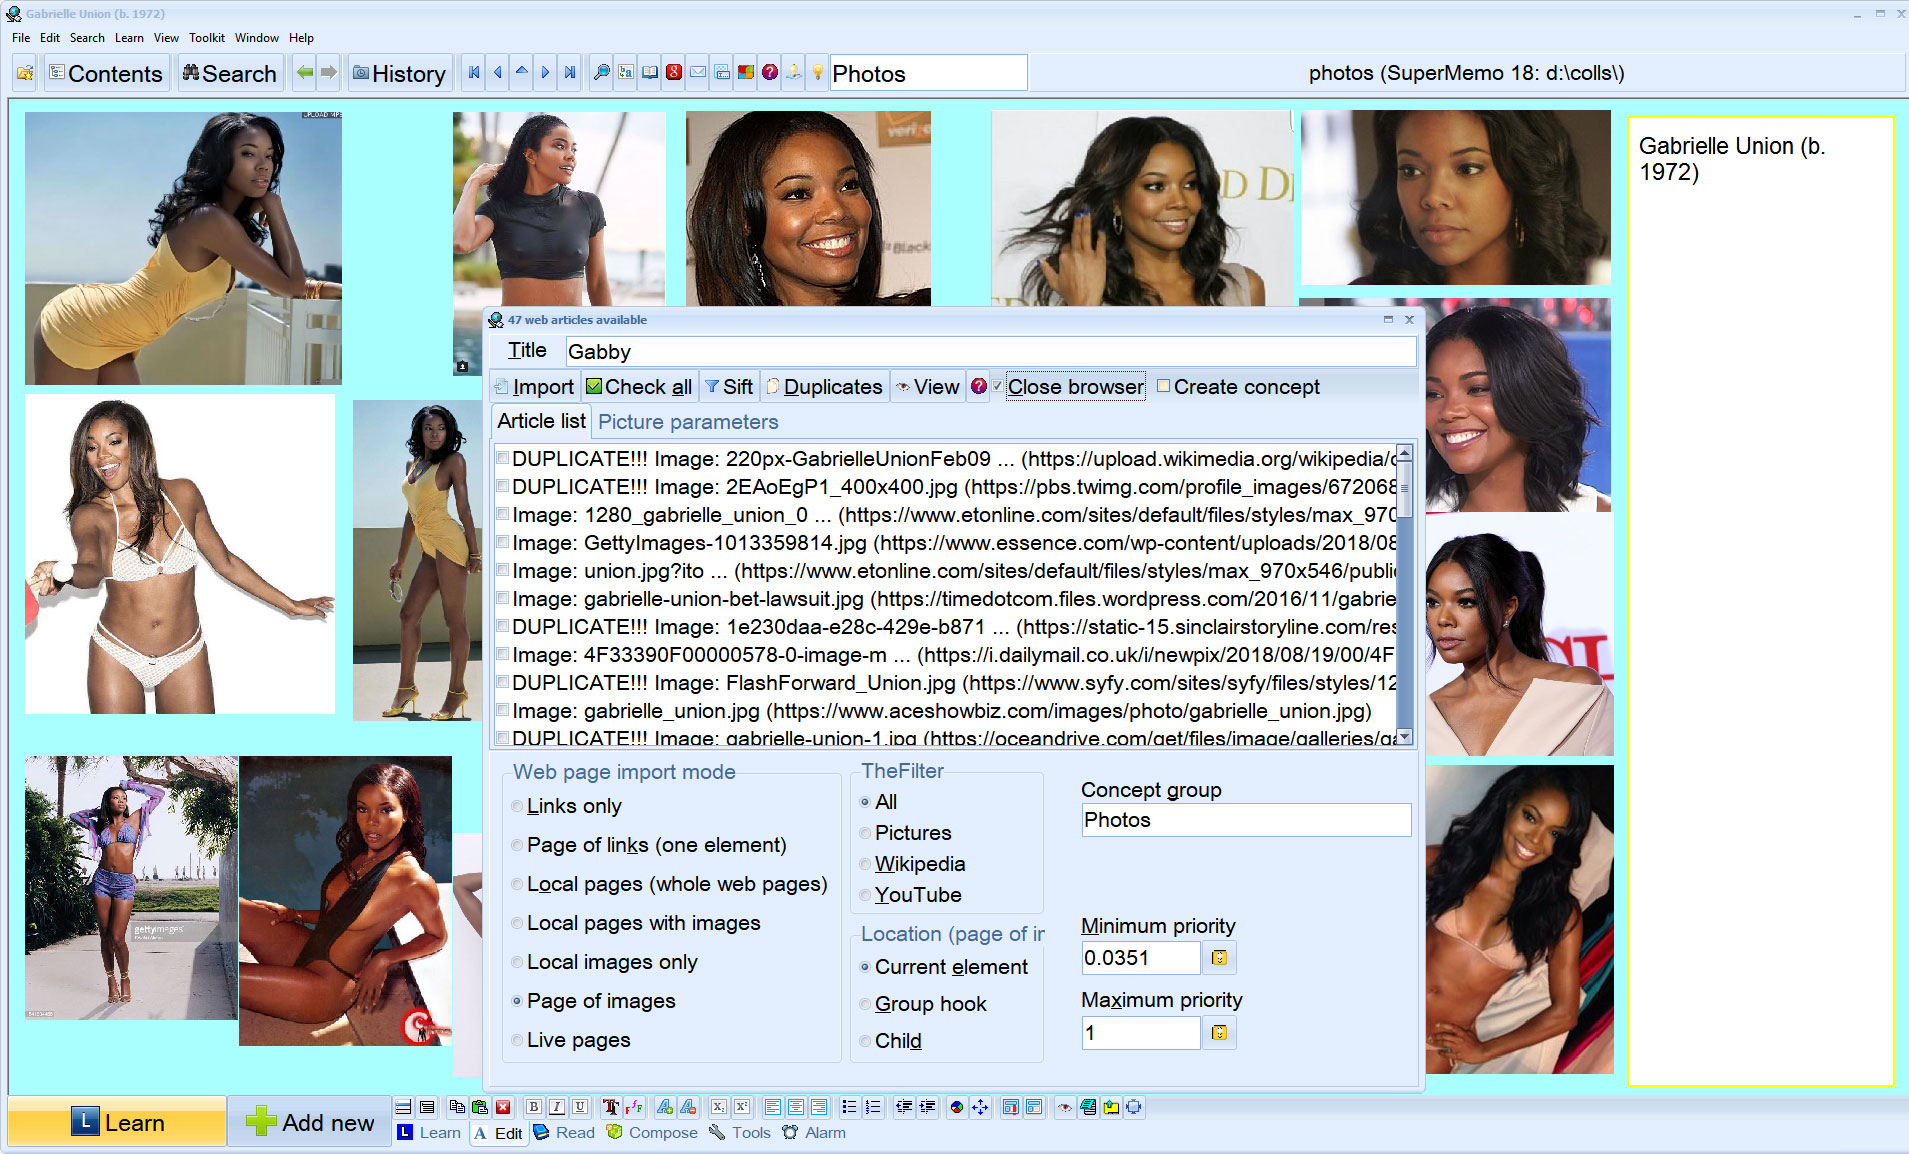Open the Minimum priority selector button
This screenshot has width=1909, height=1154.
[1219, 958]
